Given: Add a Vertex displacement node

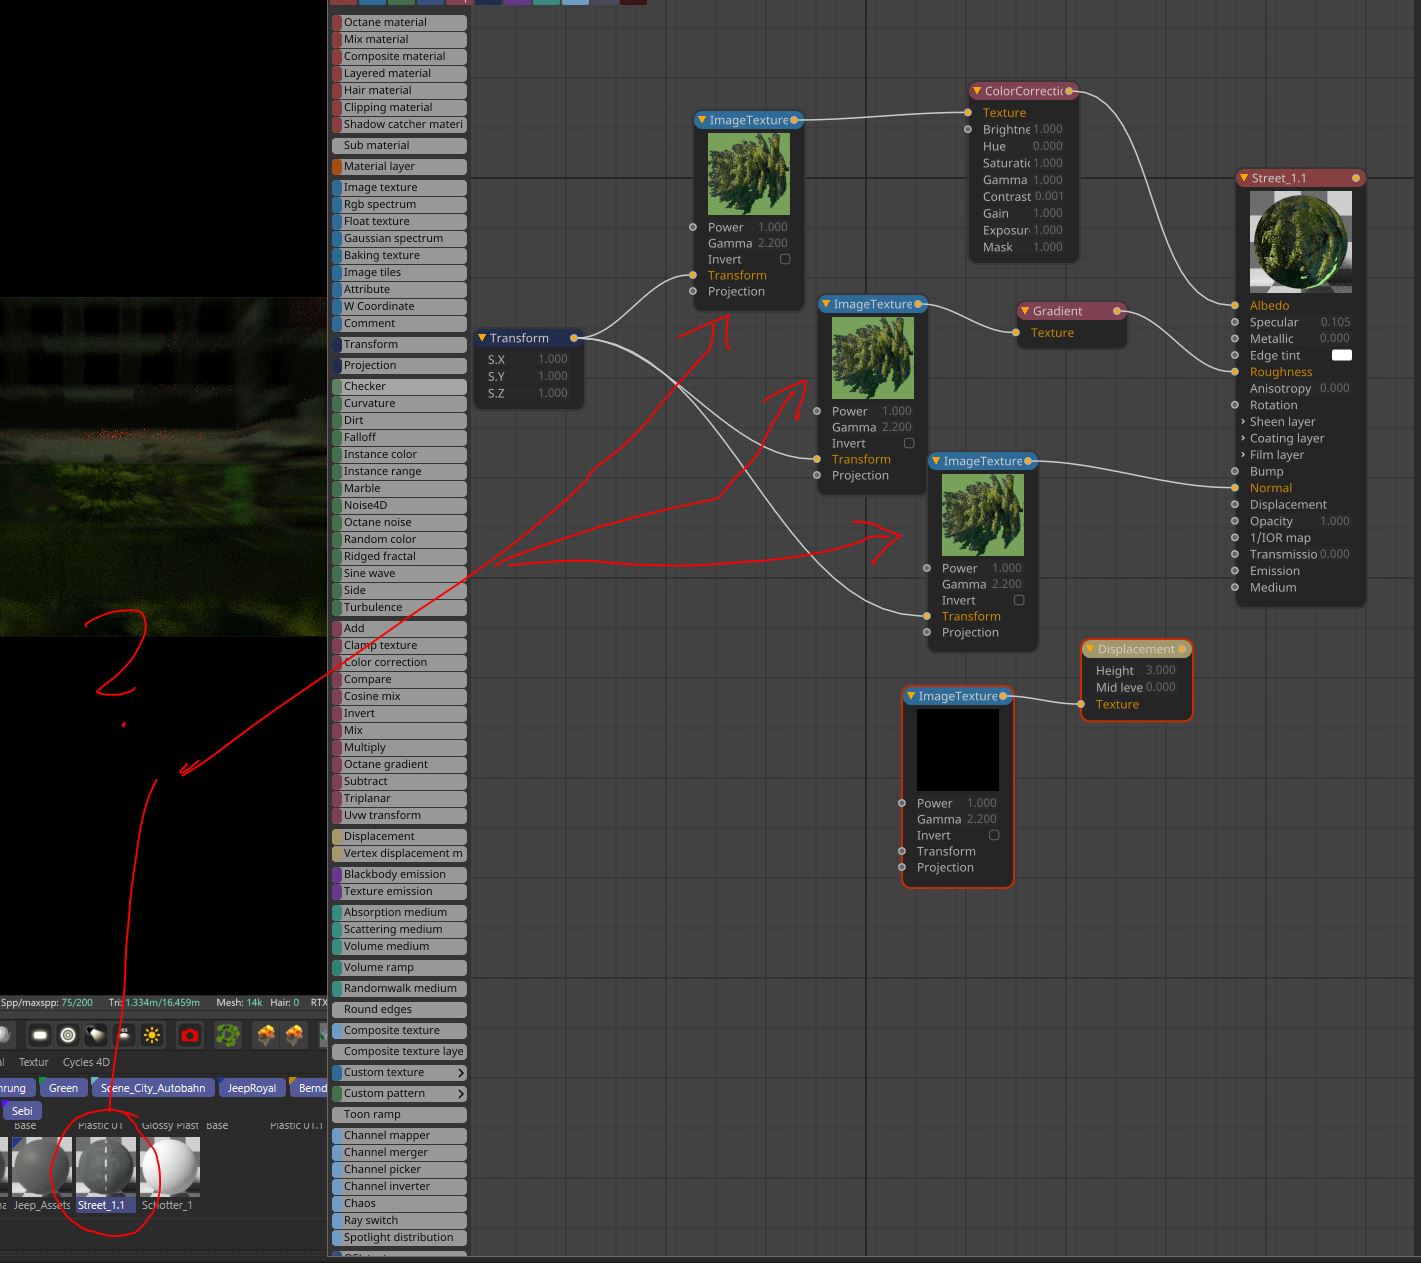Looking at the screenshot, I should coord(399,854).
